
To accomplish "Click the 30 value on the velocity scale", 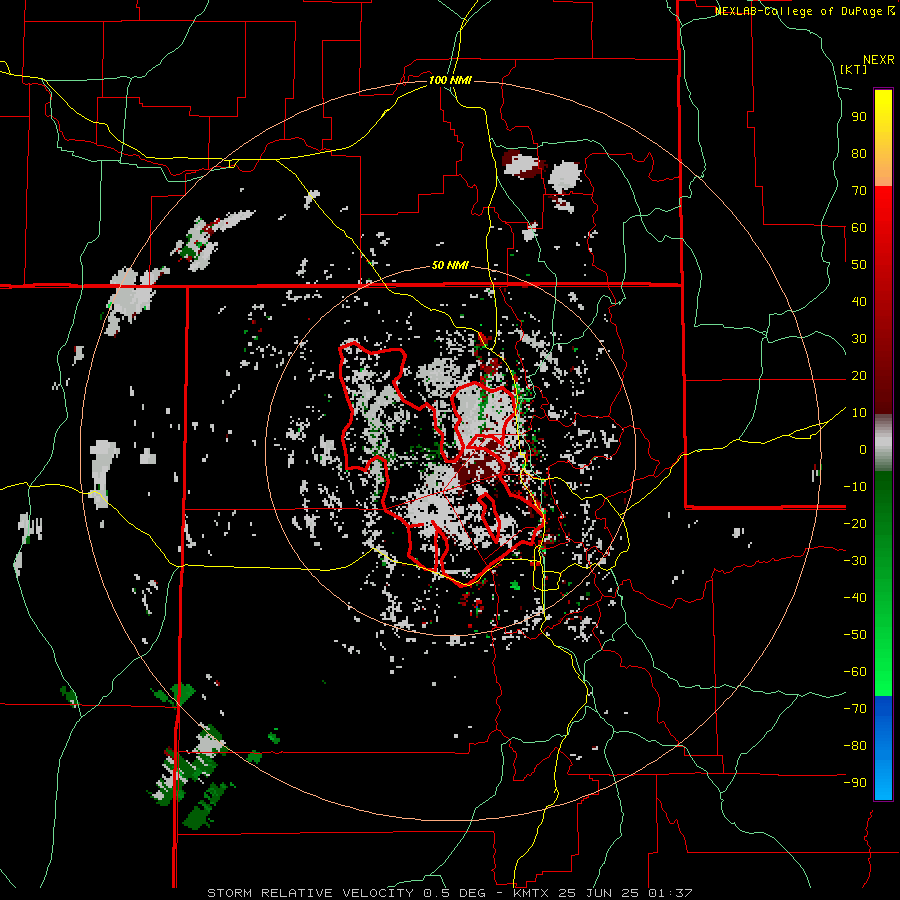I will 859,339.
